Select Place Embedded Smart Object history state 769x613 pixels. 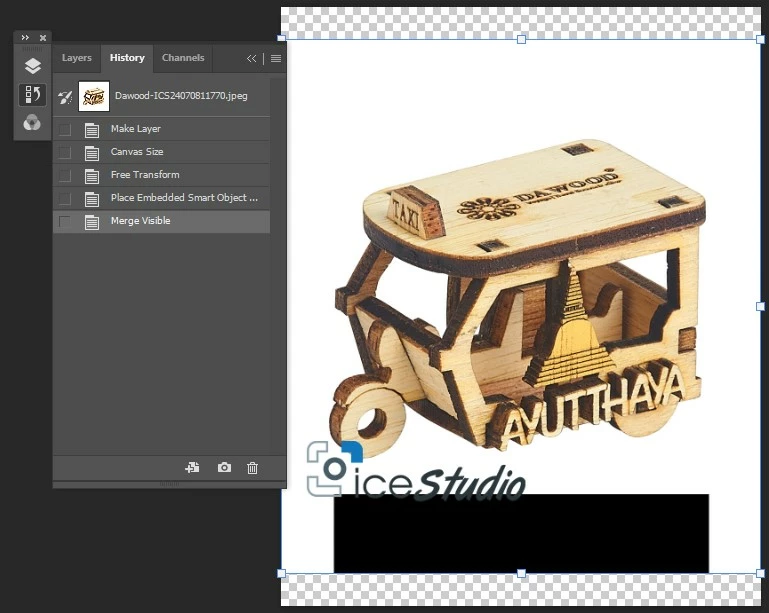(x=161, y=198)
